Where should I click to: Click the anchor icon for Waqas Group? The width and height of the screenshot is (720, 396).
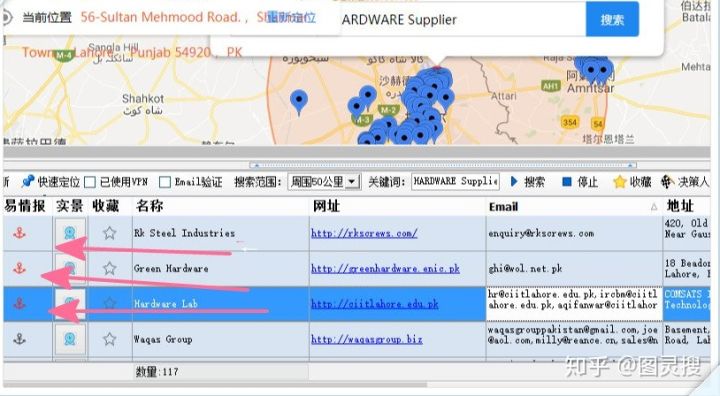coord(19,339)
